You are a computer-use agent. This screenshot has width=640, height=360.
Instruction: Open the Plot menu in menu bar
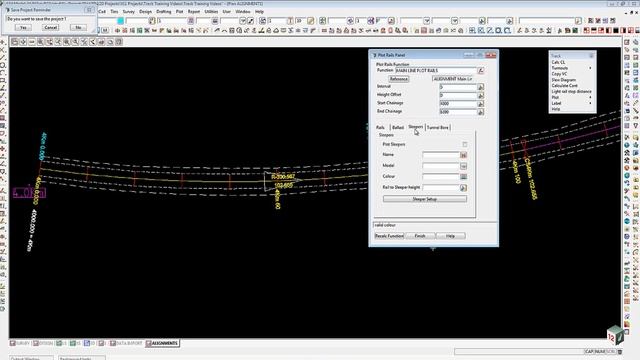180,11
